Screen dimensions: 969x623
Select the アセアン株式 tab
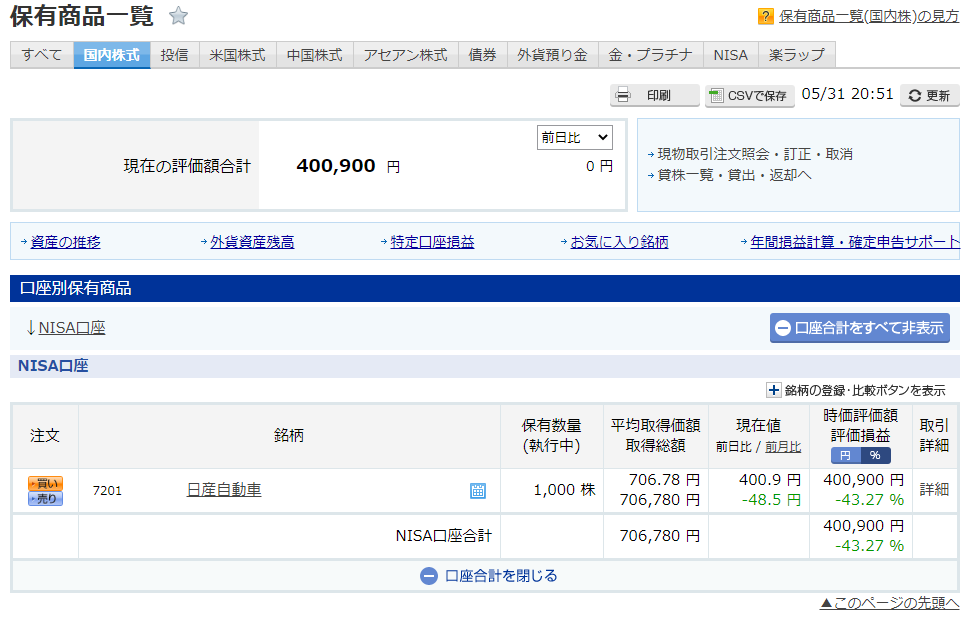tap(405, 55)
